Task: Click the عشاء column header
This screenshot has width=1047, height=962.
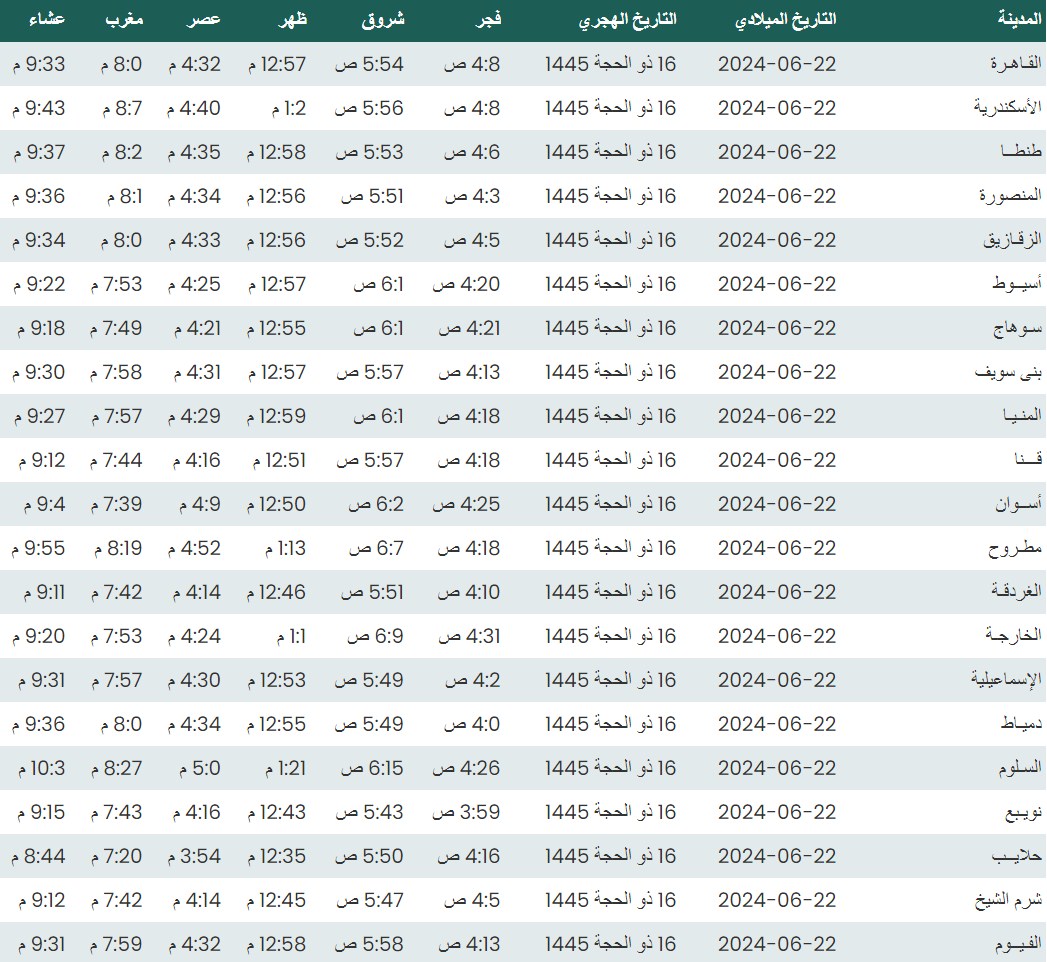Action: click(40, 20)
